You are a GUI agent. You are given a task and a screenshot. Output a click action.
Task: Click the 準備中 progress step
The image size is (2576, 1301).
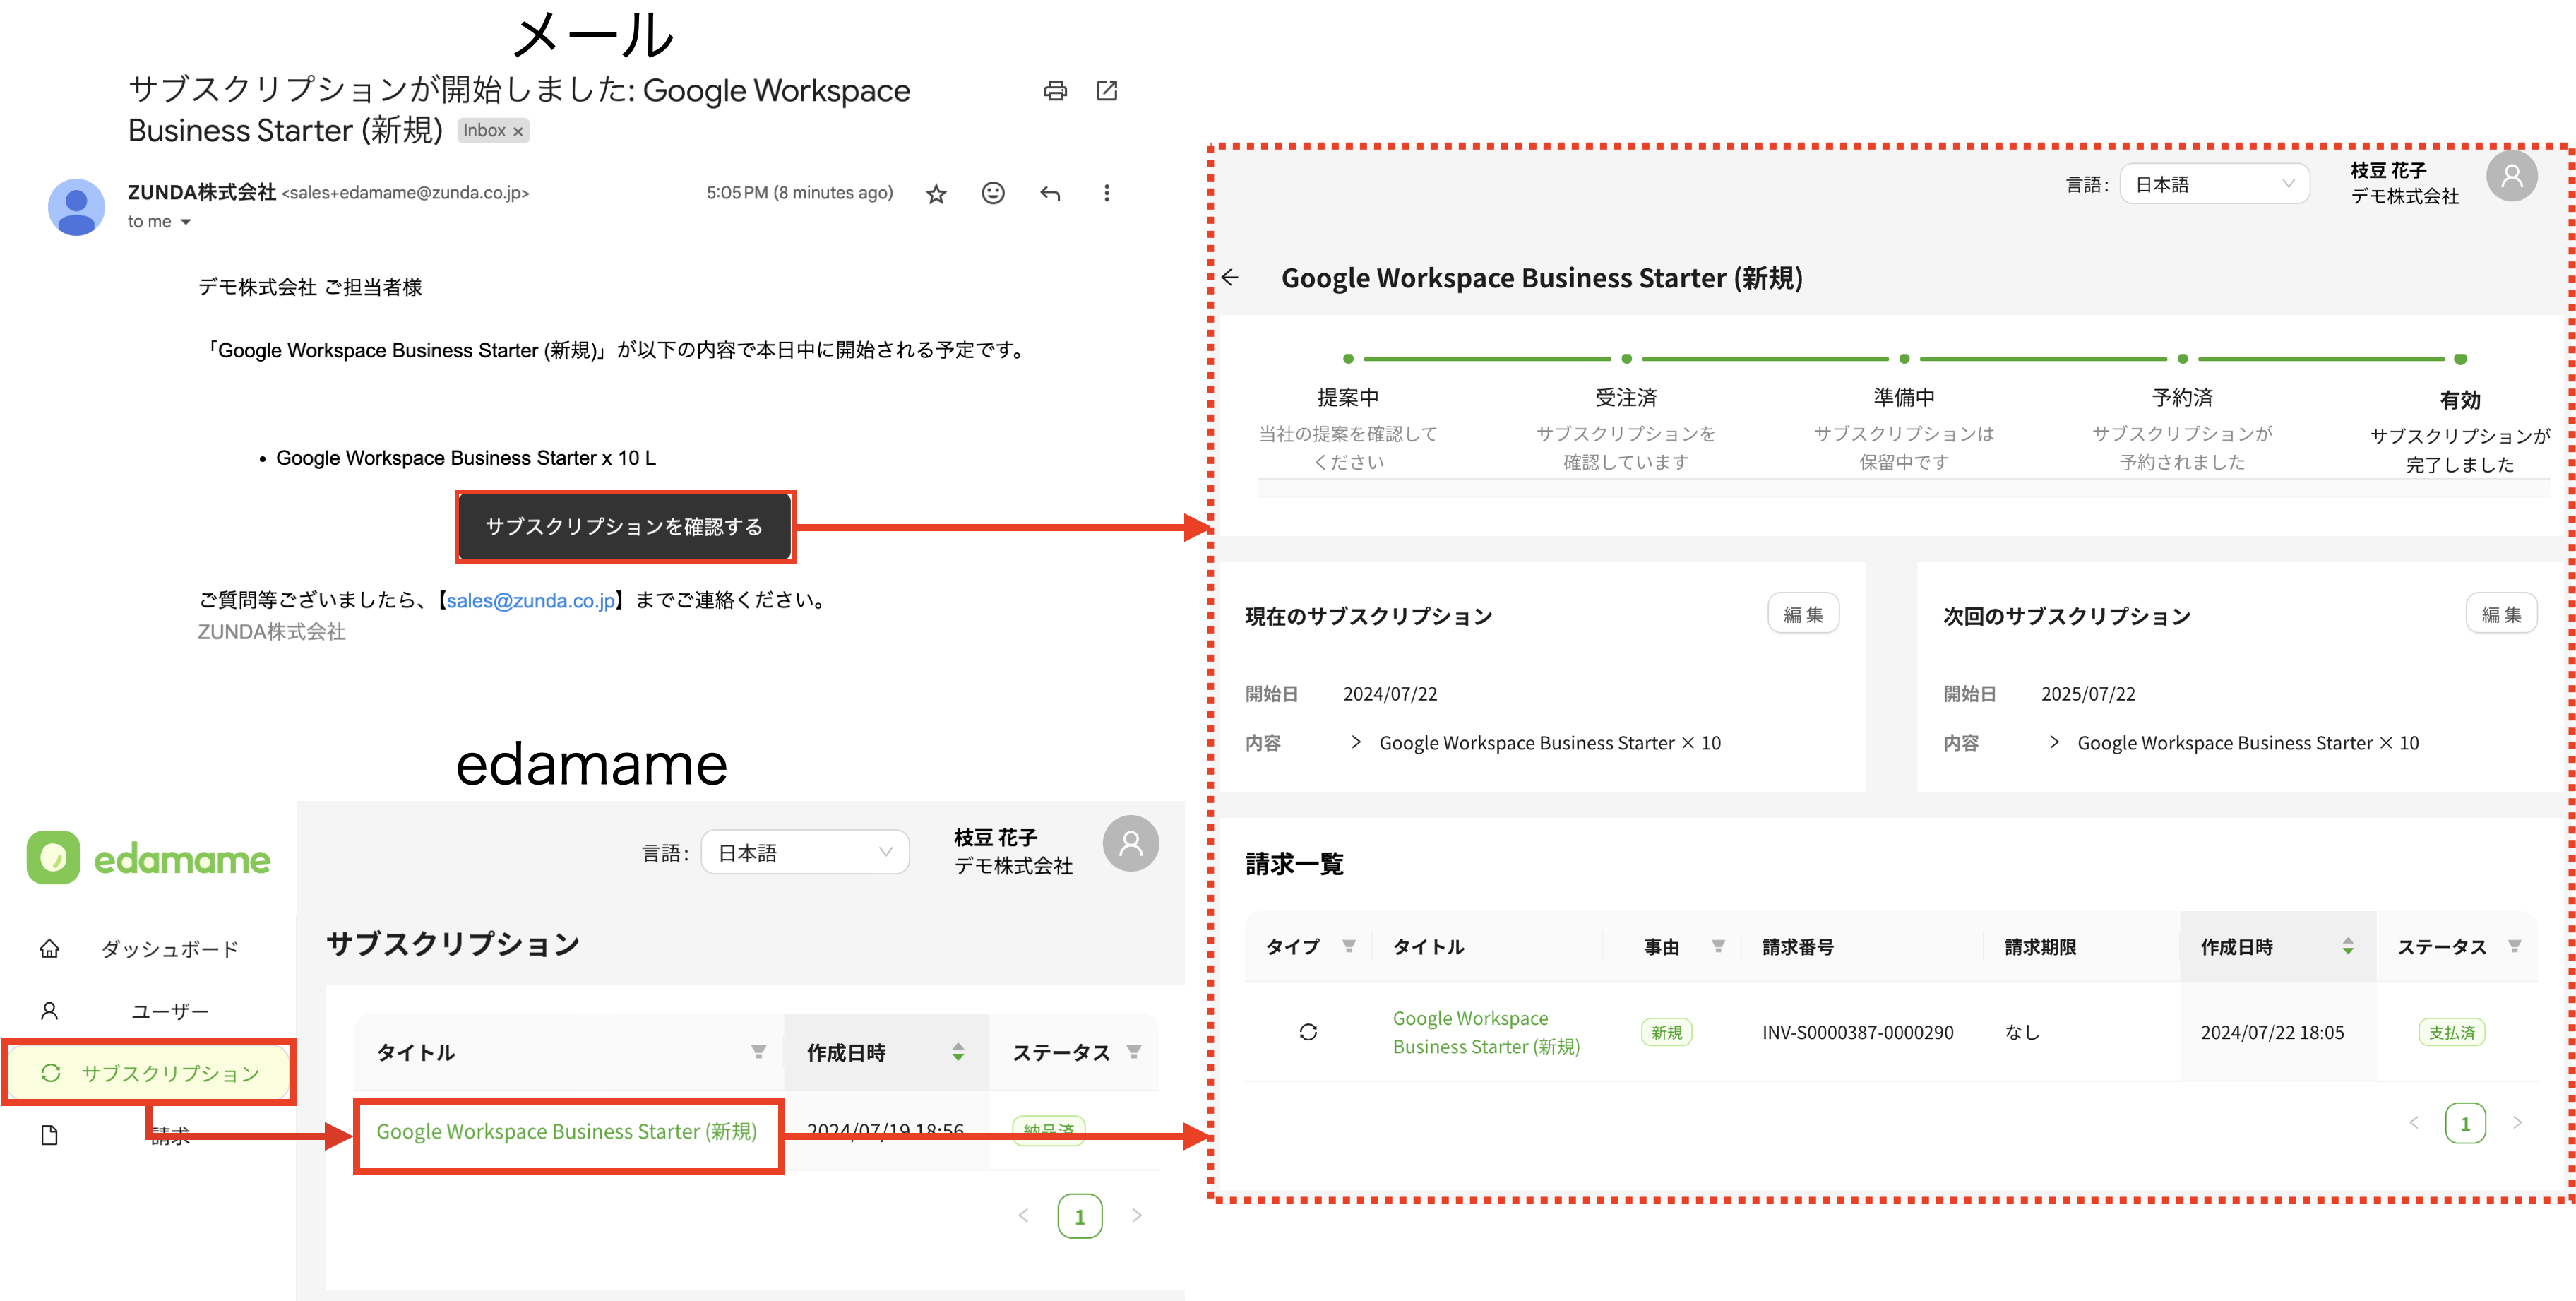pos(1904,397)
